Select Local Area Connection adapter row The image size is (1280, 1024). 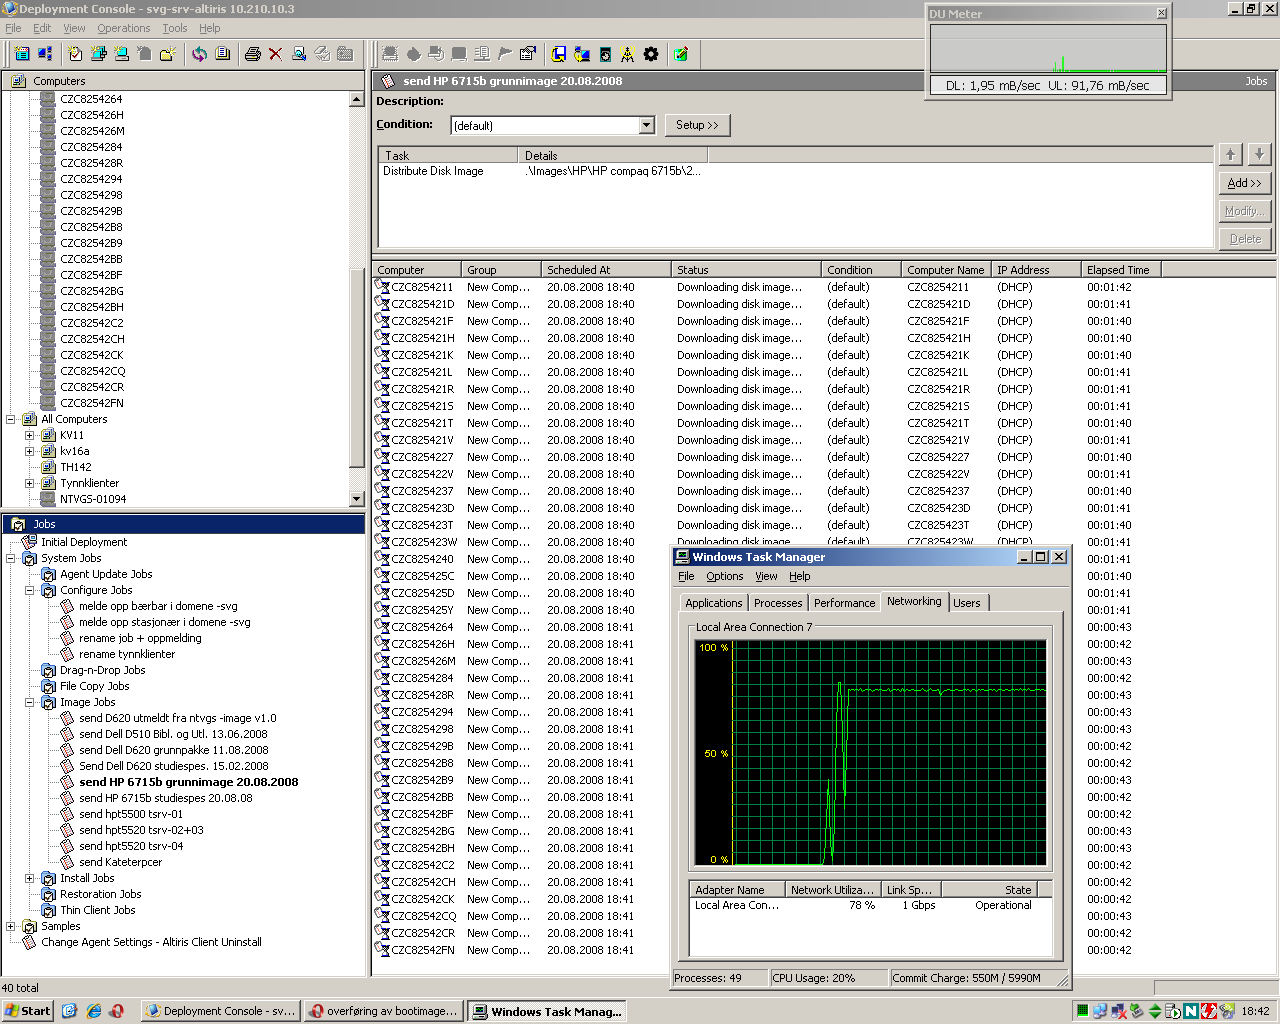click(870, 905)
